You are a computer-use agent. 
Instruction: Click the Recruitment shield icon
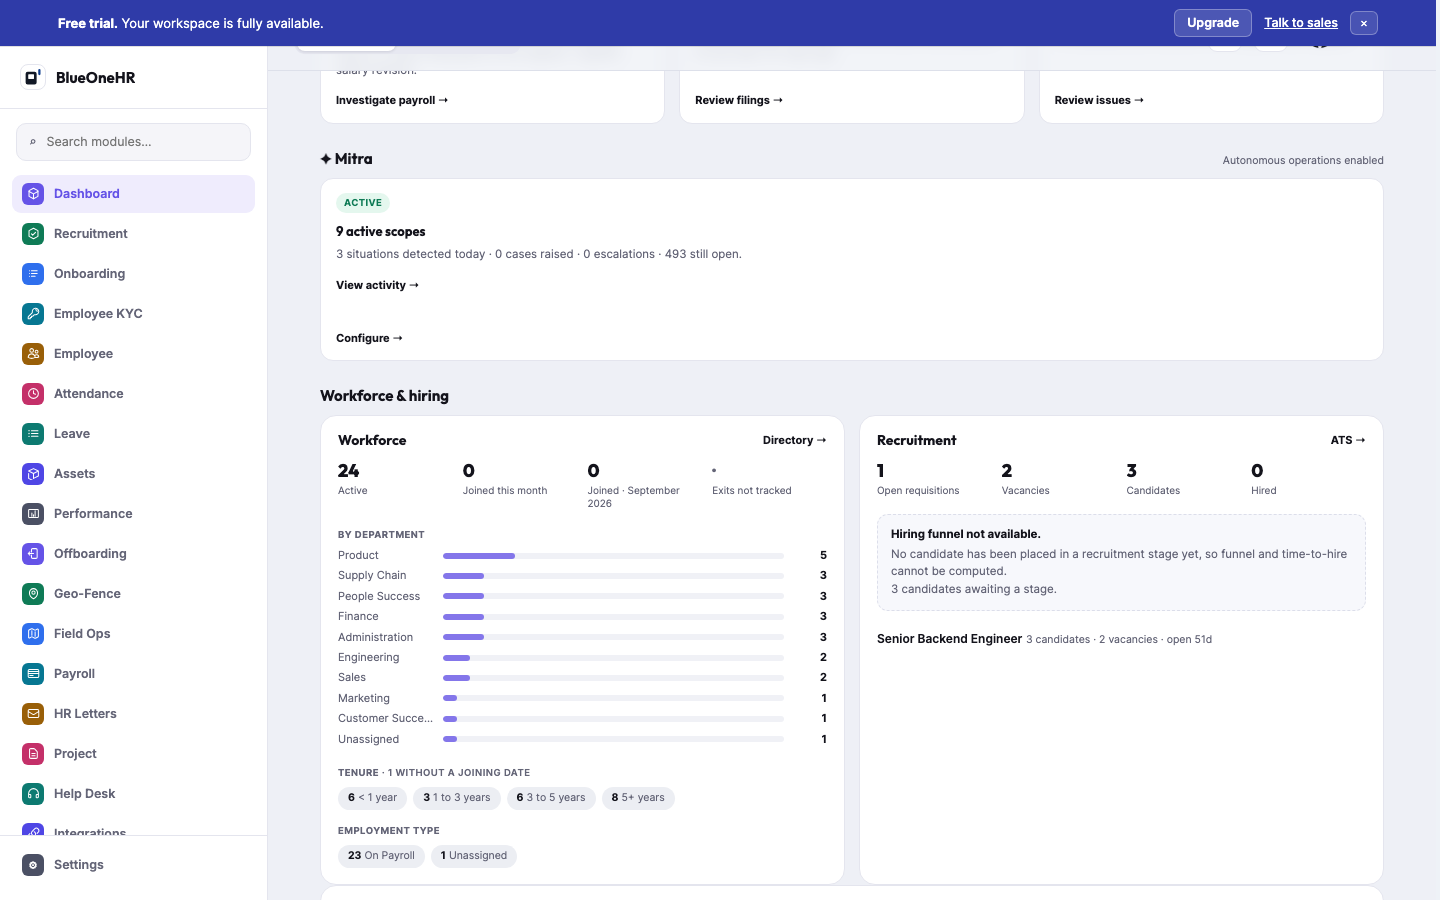tap(33, 234)
